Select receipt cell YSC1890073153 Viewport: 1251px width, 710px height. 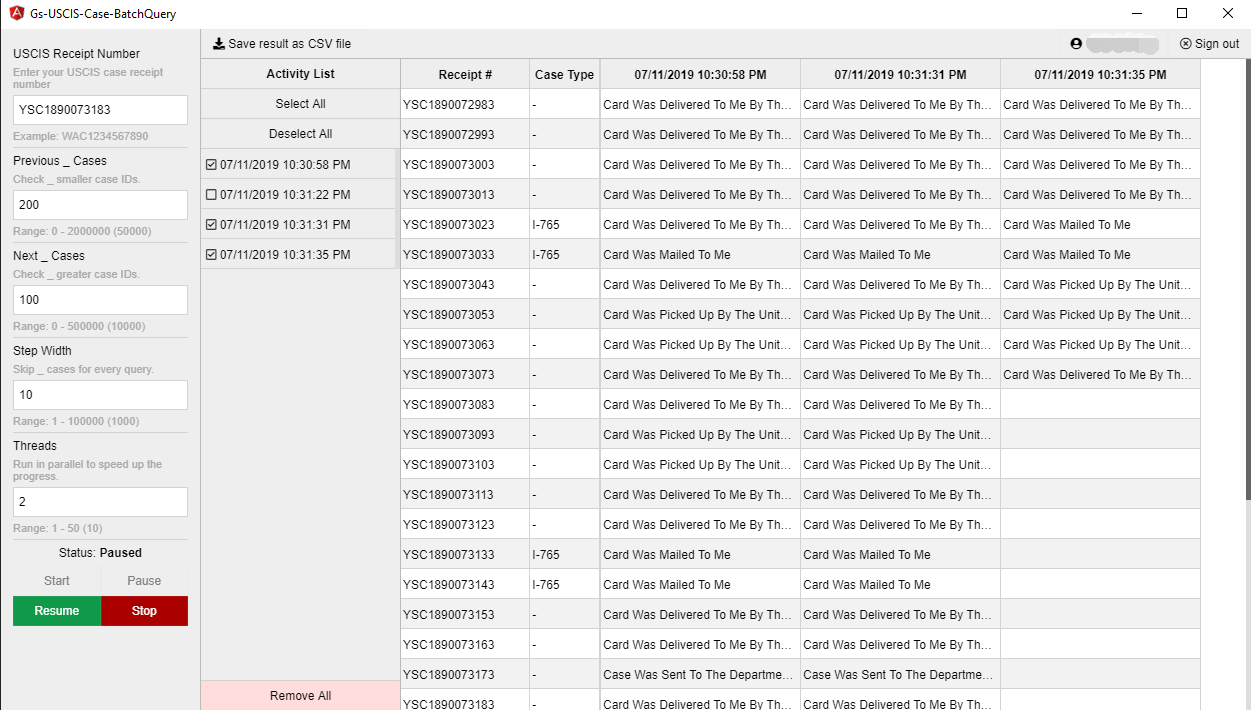click(465, 615)
